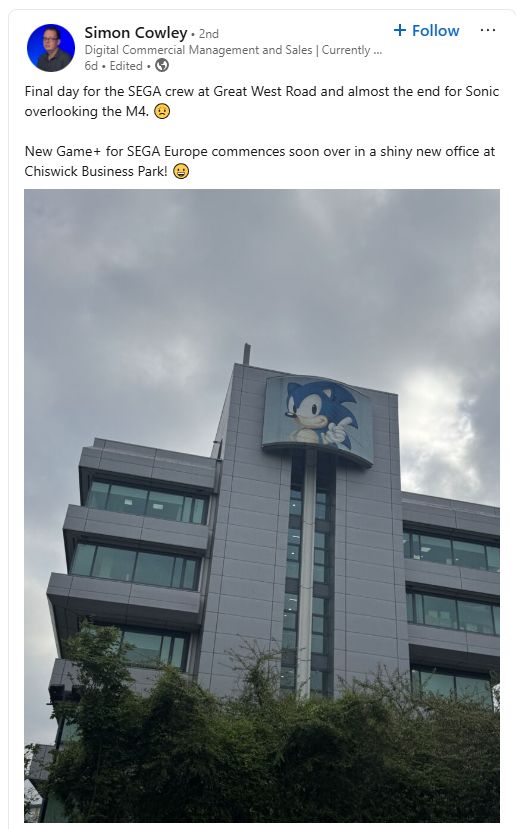The image size is (516, 829).
Task: Click the plus icon beside Follow
Action: (400, 30)
